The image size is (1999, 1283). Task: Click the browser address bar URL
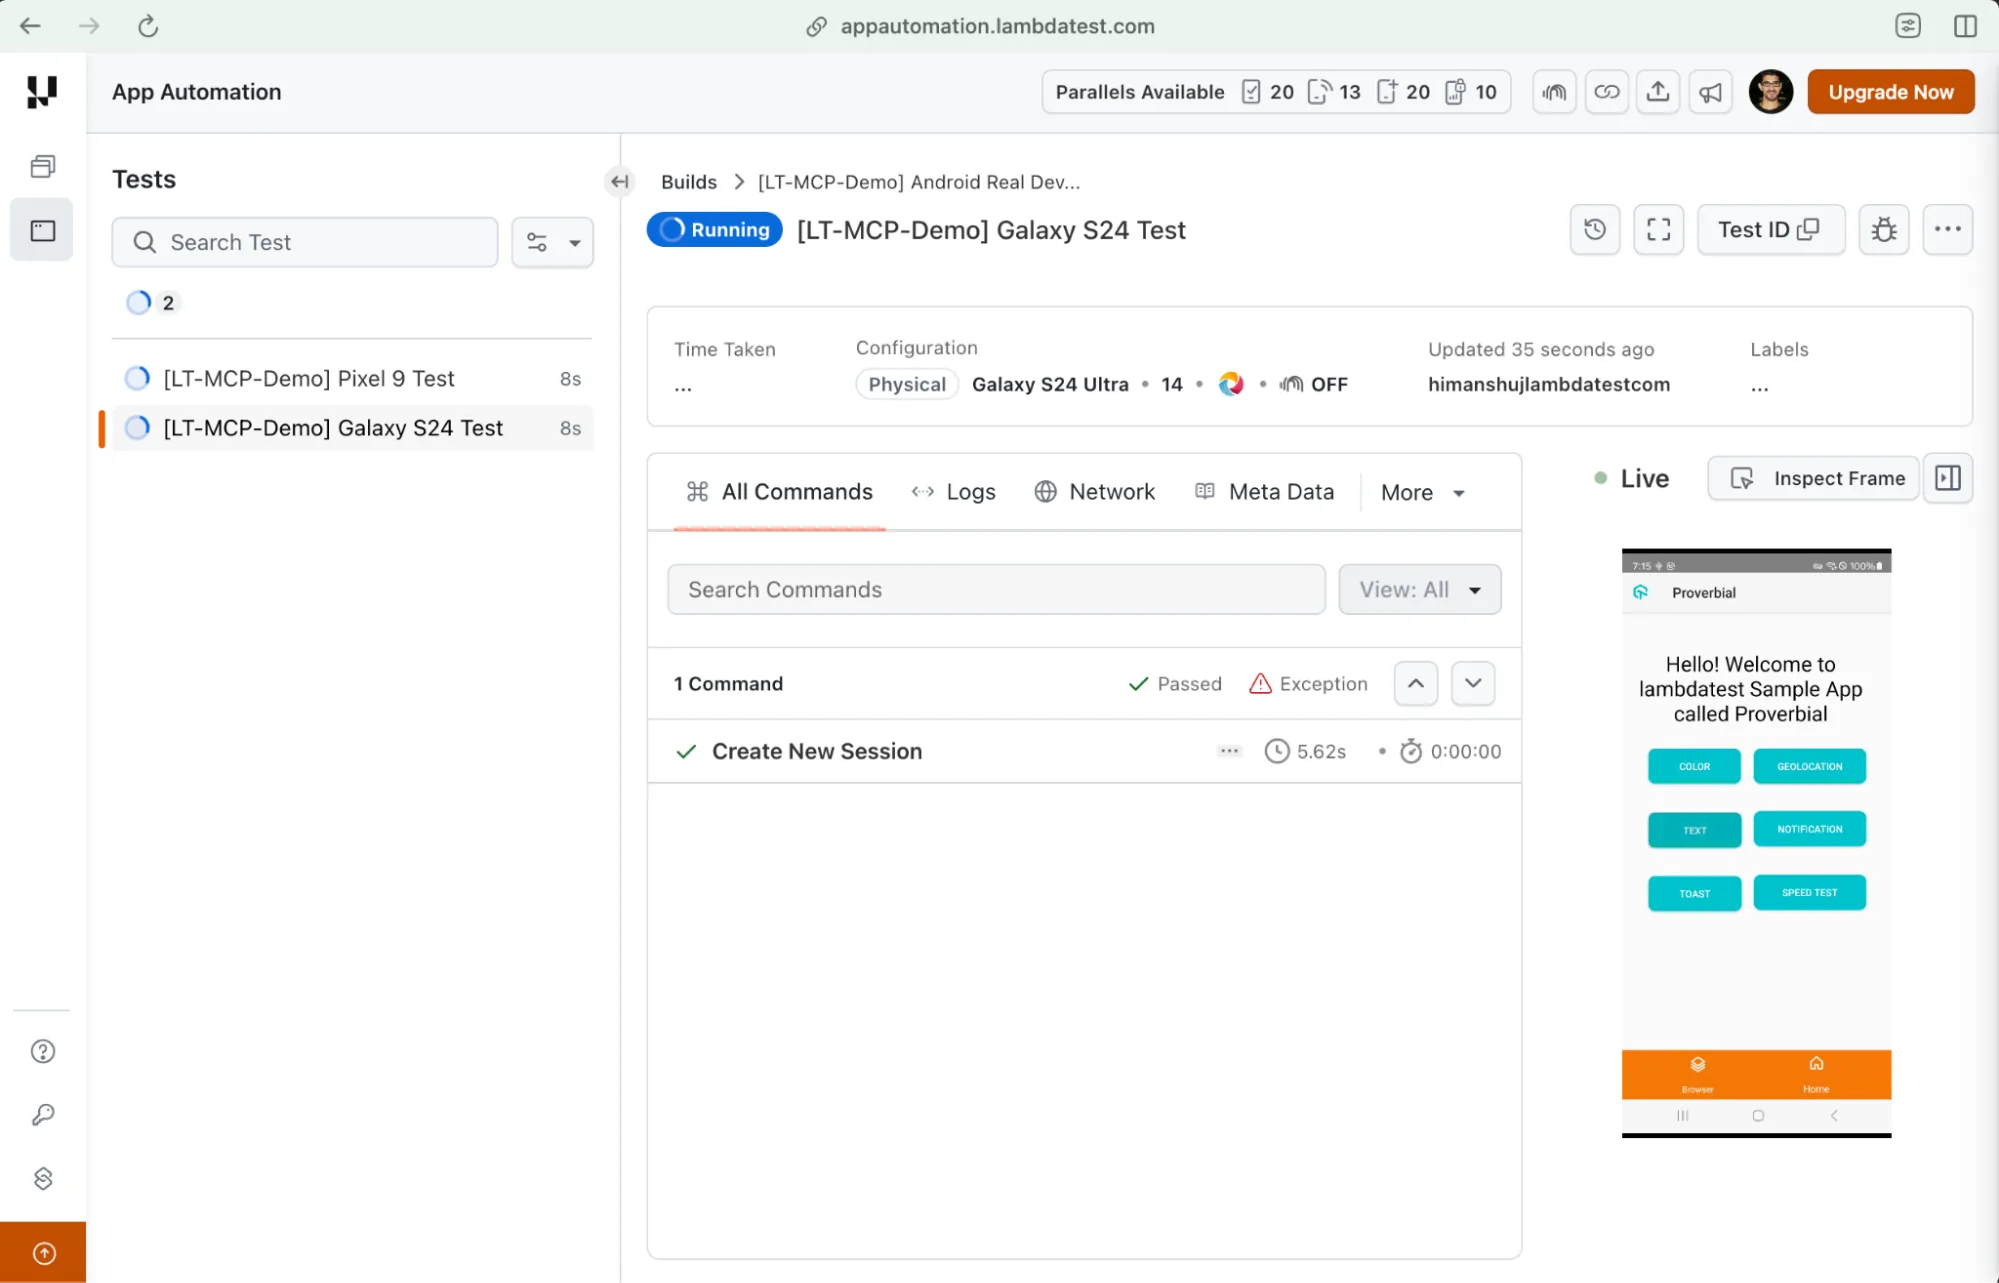(997, 26)
